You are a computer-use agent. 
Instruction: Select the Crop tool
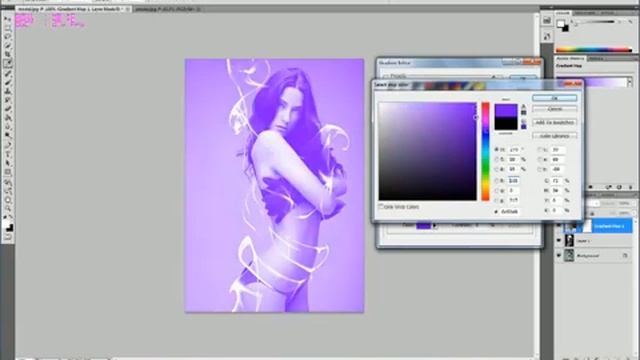tap(8, 54)
